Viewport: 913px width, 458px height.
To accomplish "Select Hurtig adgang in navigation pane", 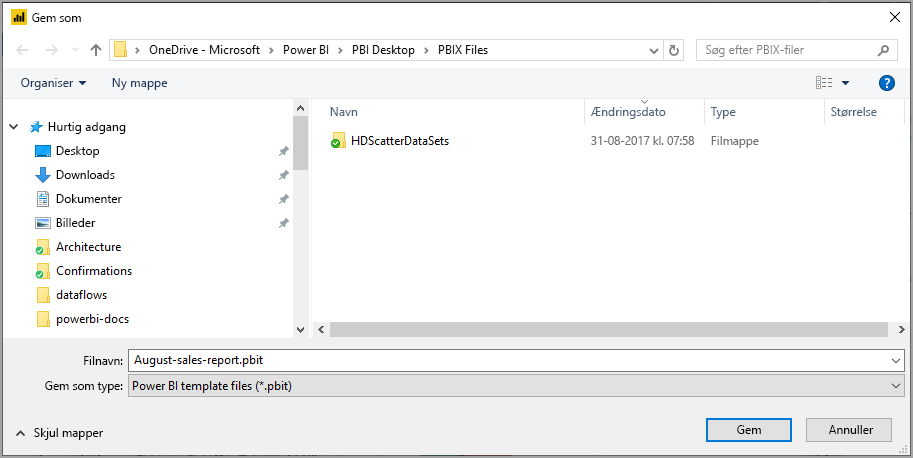I will (87, 127).
